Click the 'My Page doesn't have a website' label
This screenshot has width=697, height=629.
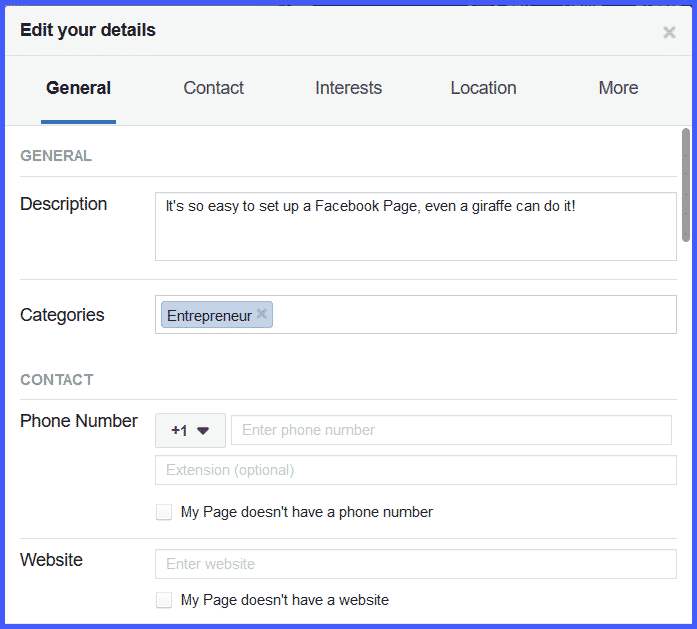point(284,600)
